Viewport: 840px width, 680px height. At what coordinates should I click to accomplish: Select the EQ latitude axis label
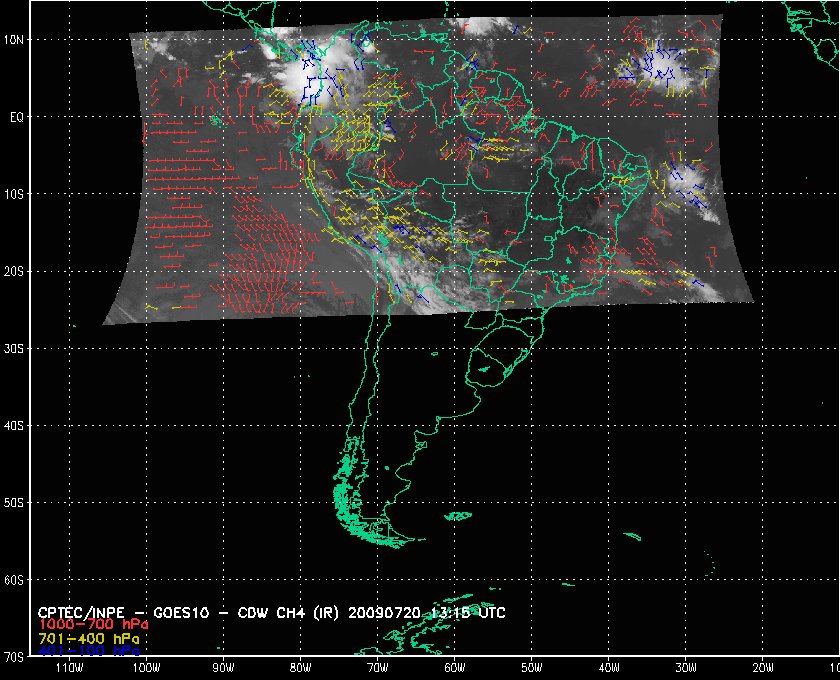coord(14,116)
